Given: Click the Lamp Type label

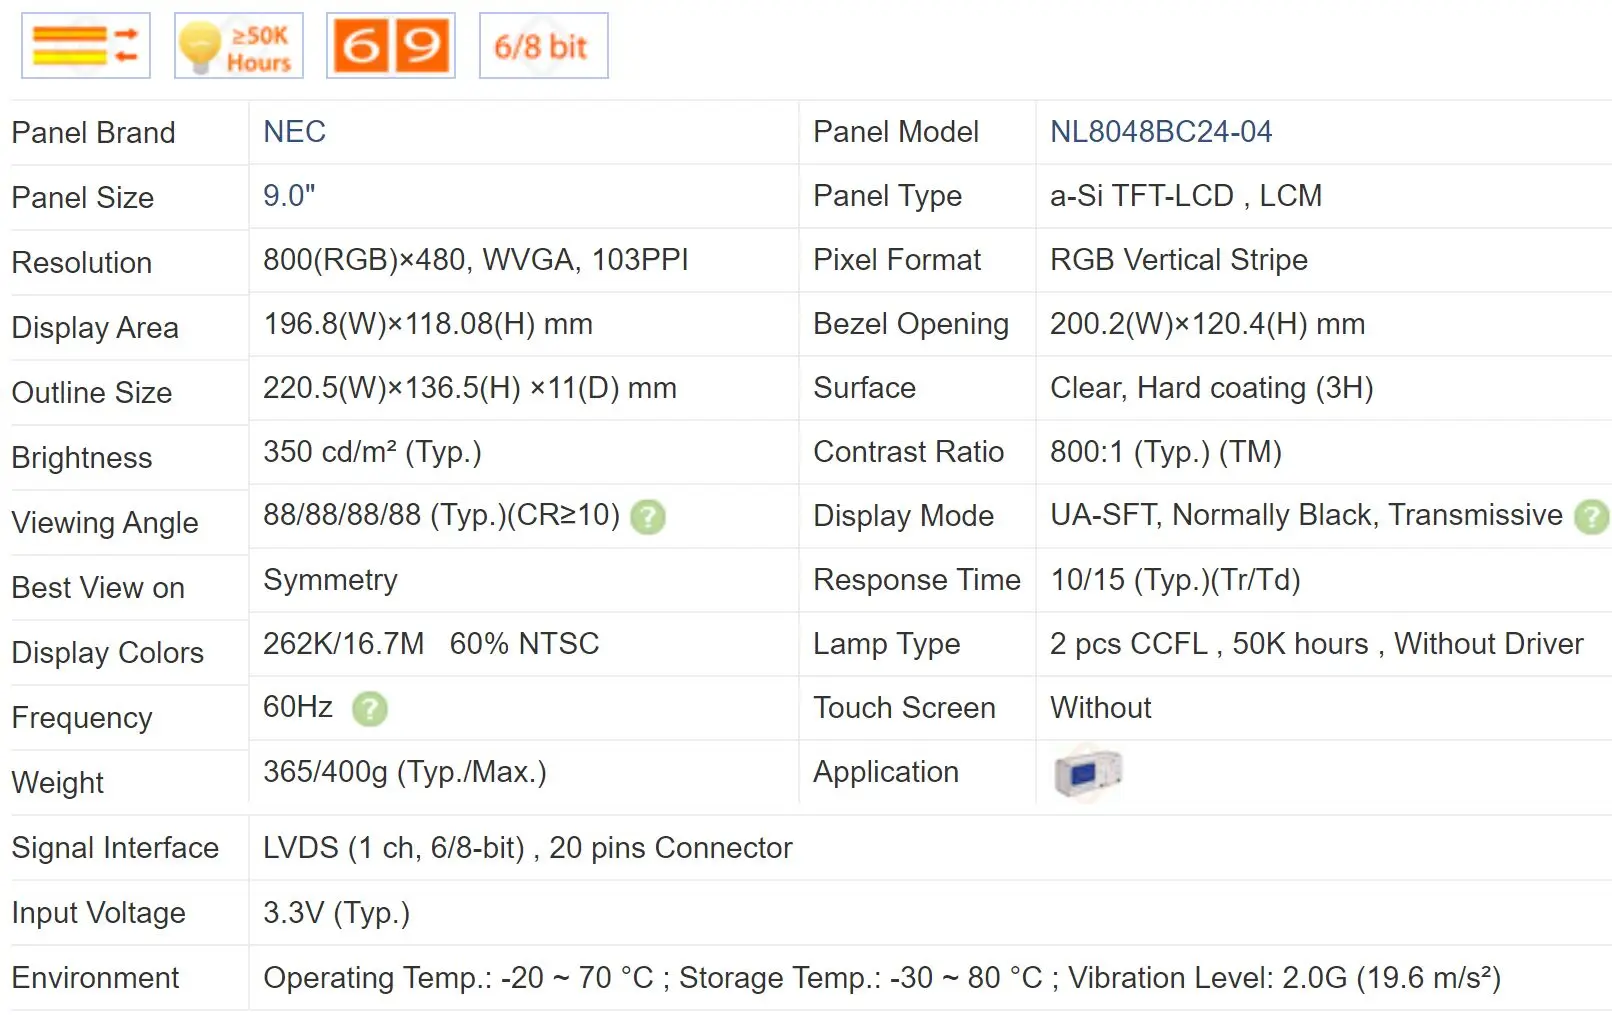Looking at the screenshot, I should pyautogui.click(x=887, y=644).
